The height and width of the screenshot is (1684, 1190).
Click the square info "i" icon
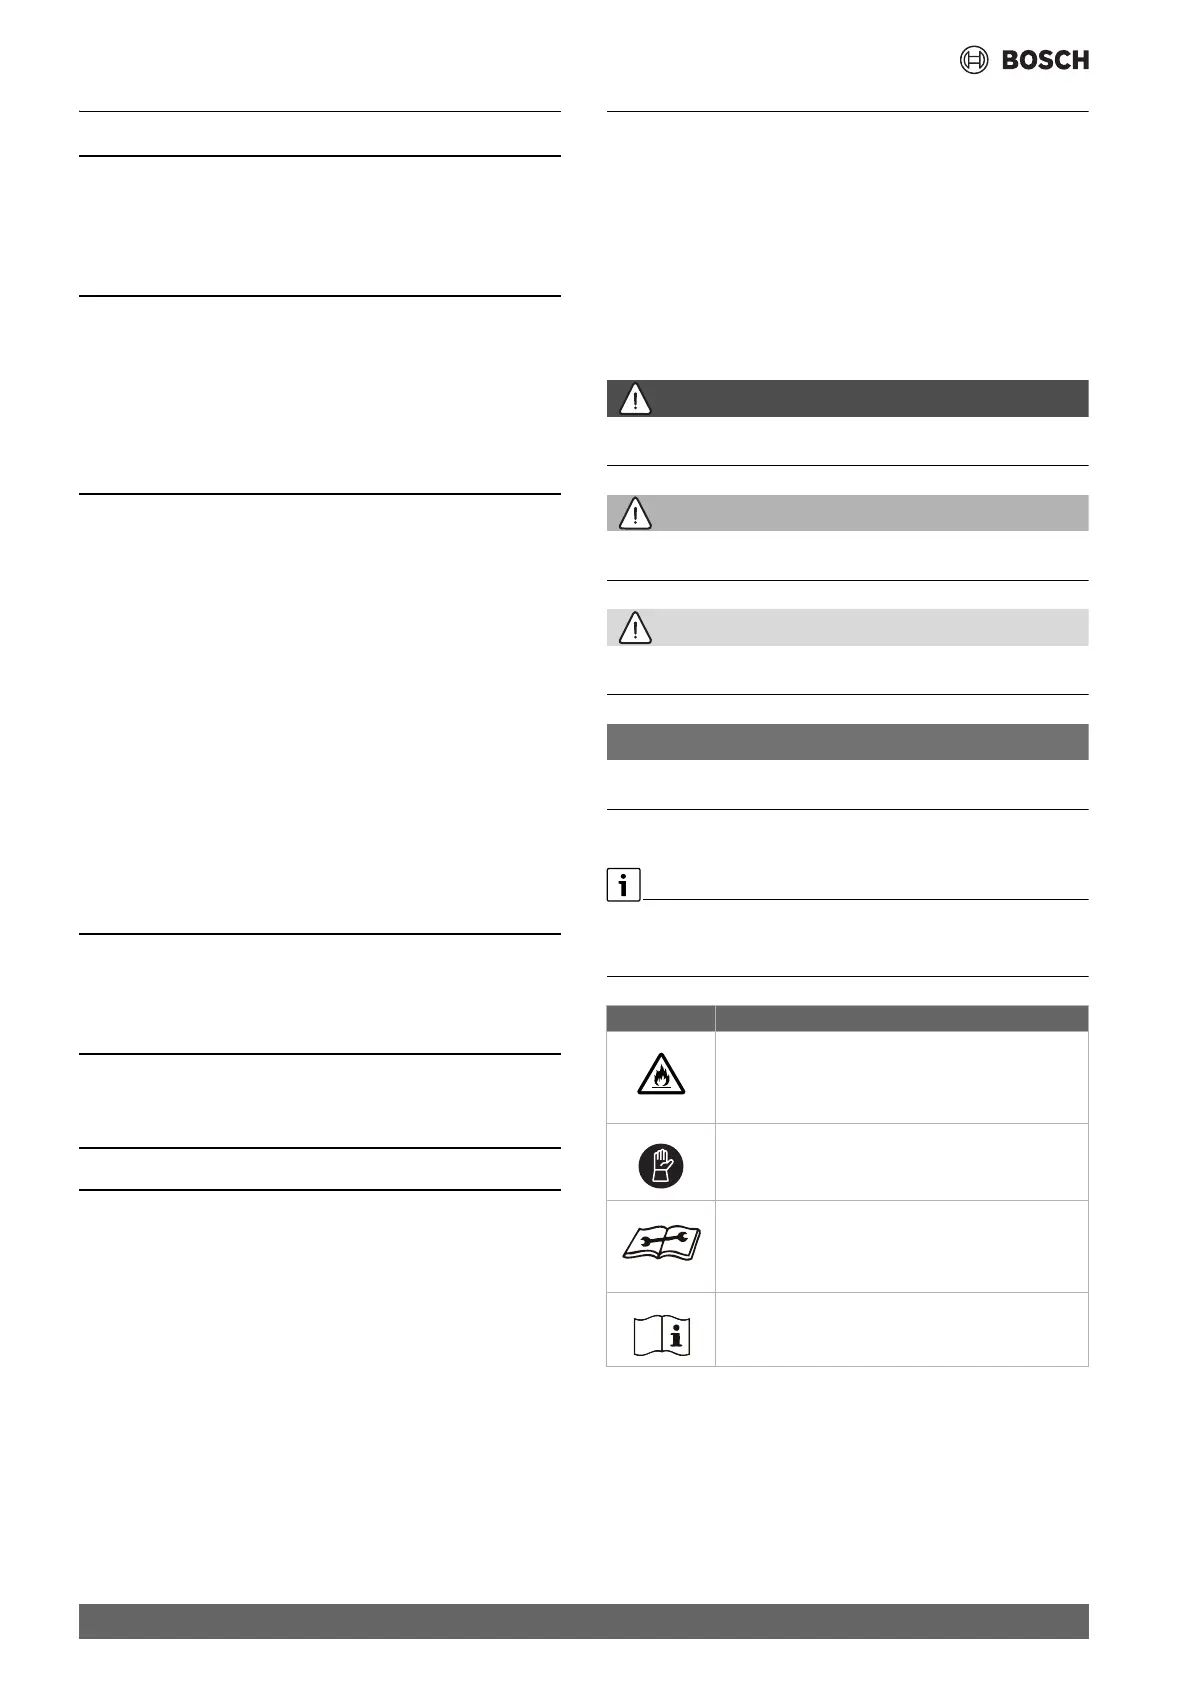[623, 885]
